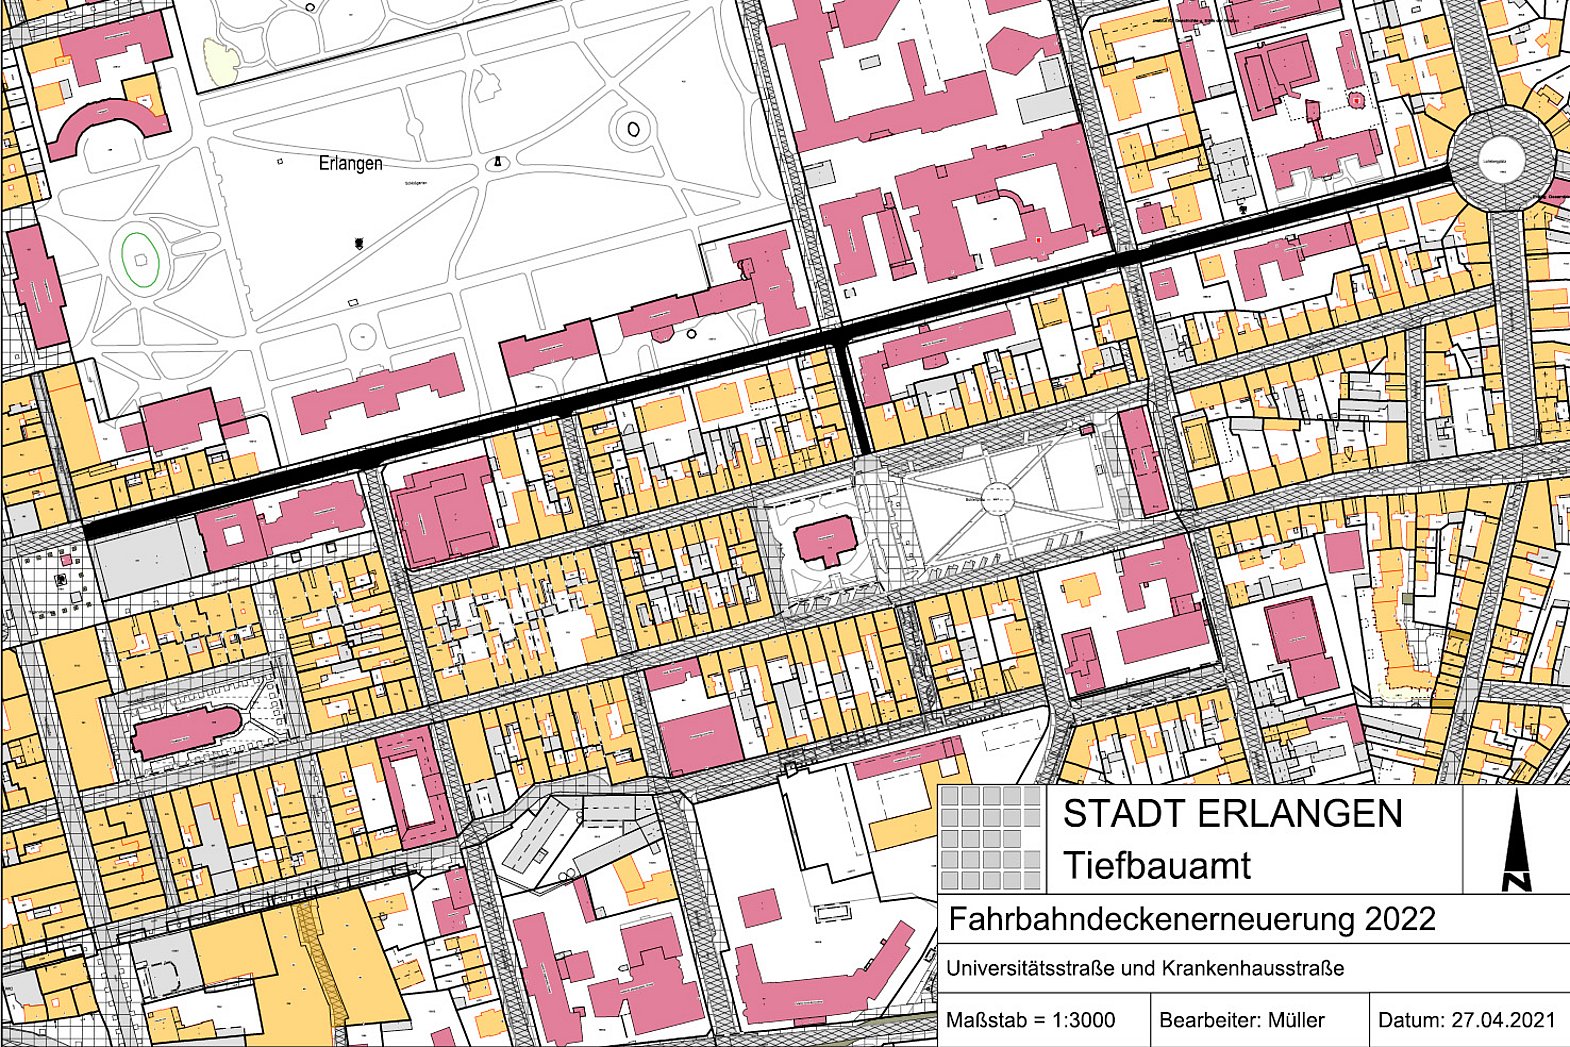Click the grid logo beside STADT ERLANGEN
Viewport: 1570px width, 1047px height.
click(x=991, y=838)
